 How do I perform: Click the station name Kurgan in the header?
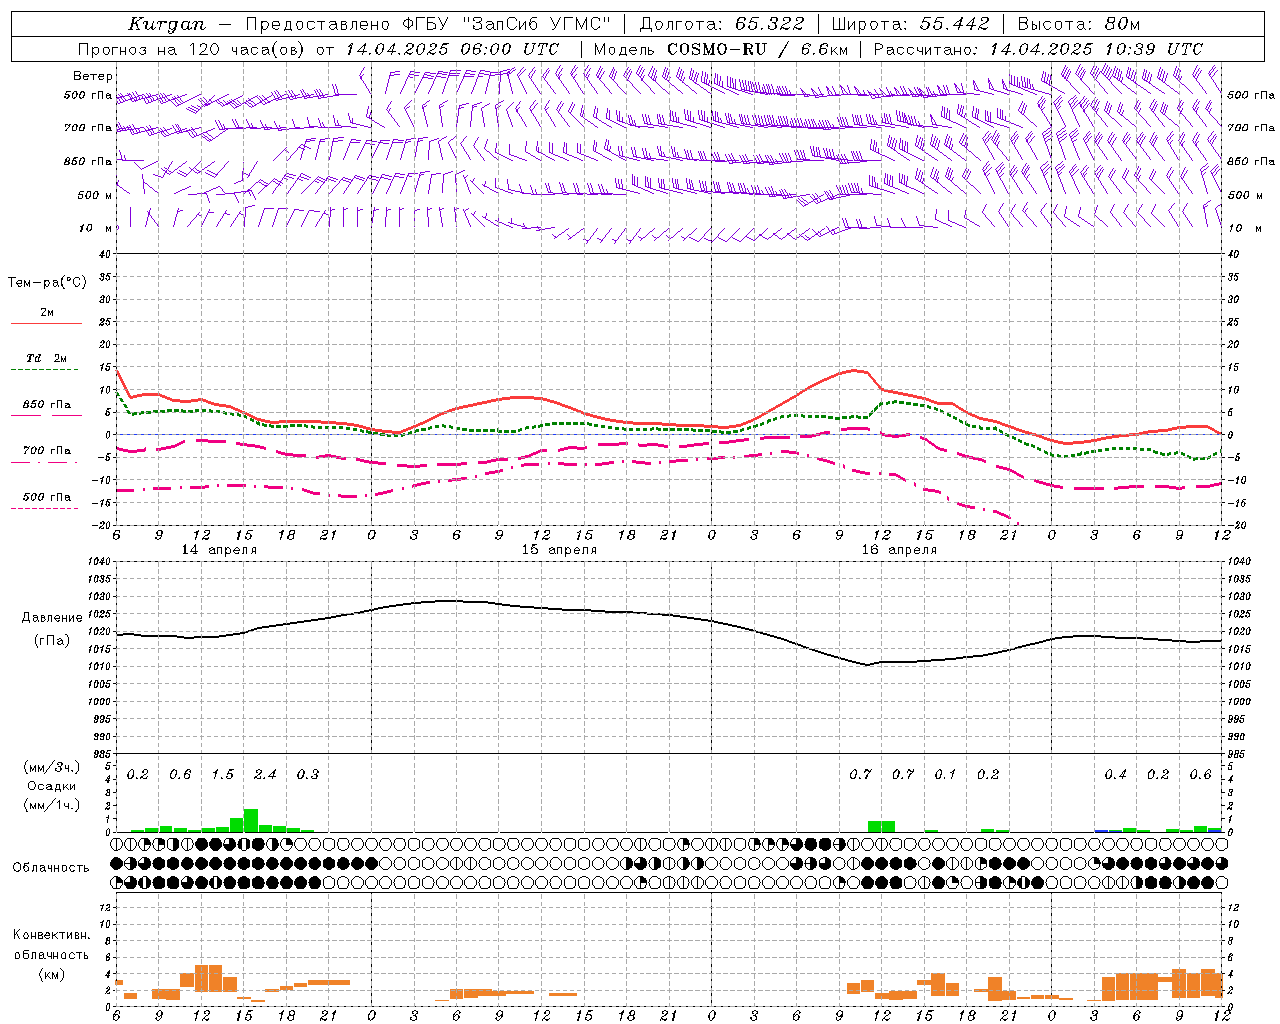(x=166, y=24)
